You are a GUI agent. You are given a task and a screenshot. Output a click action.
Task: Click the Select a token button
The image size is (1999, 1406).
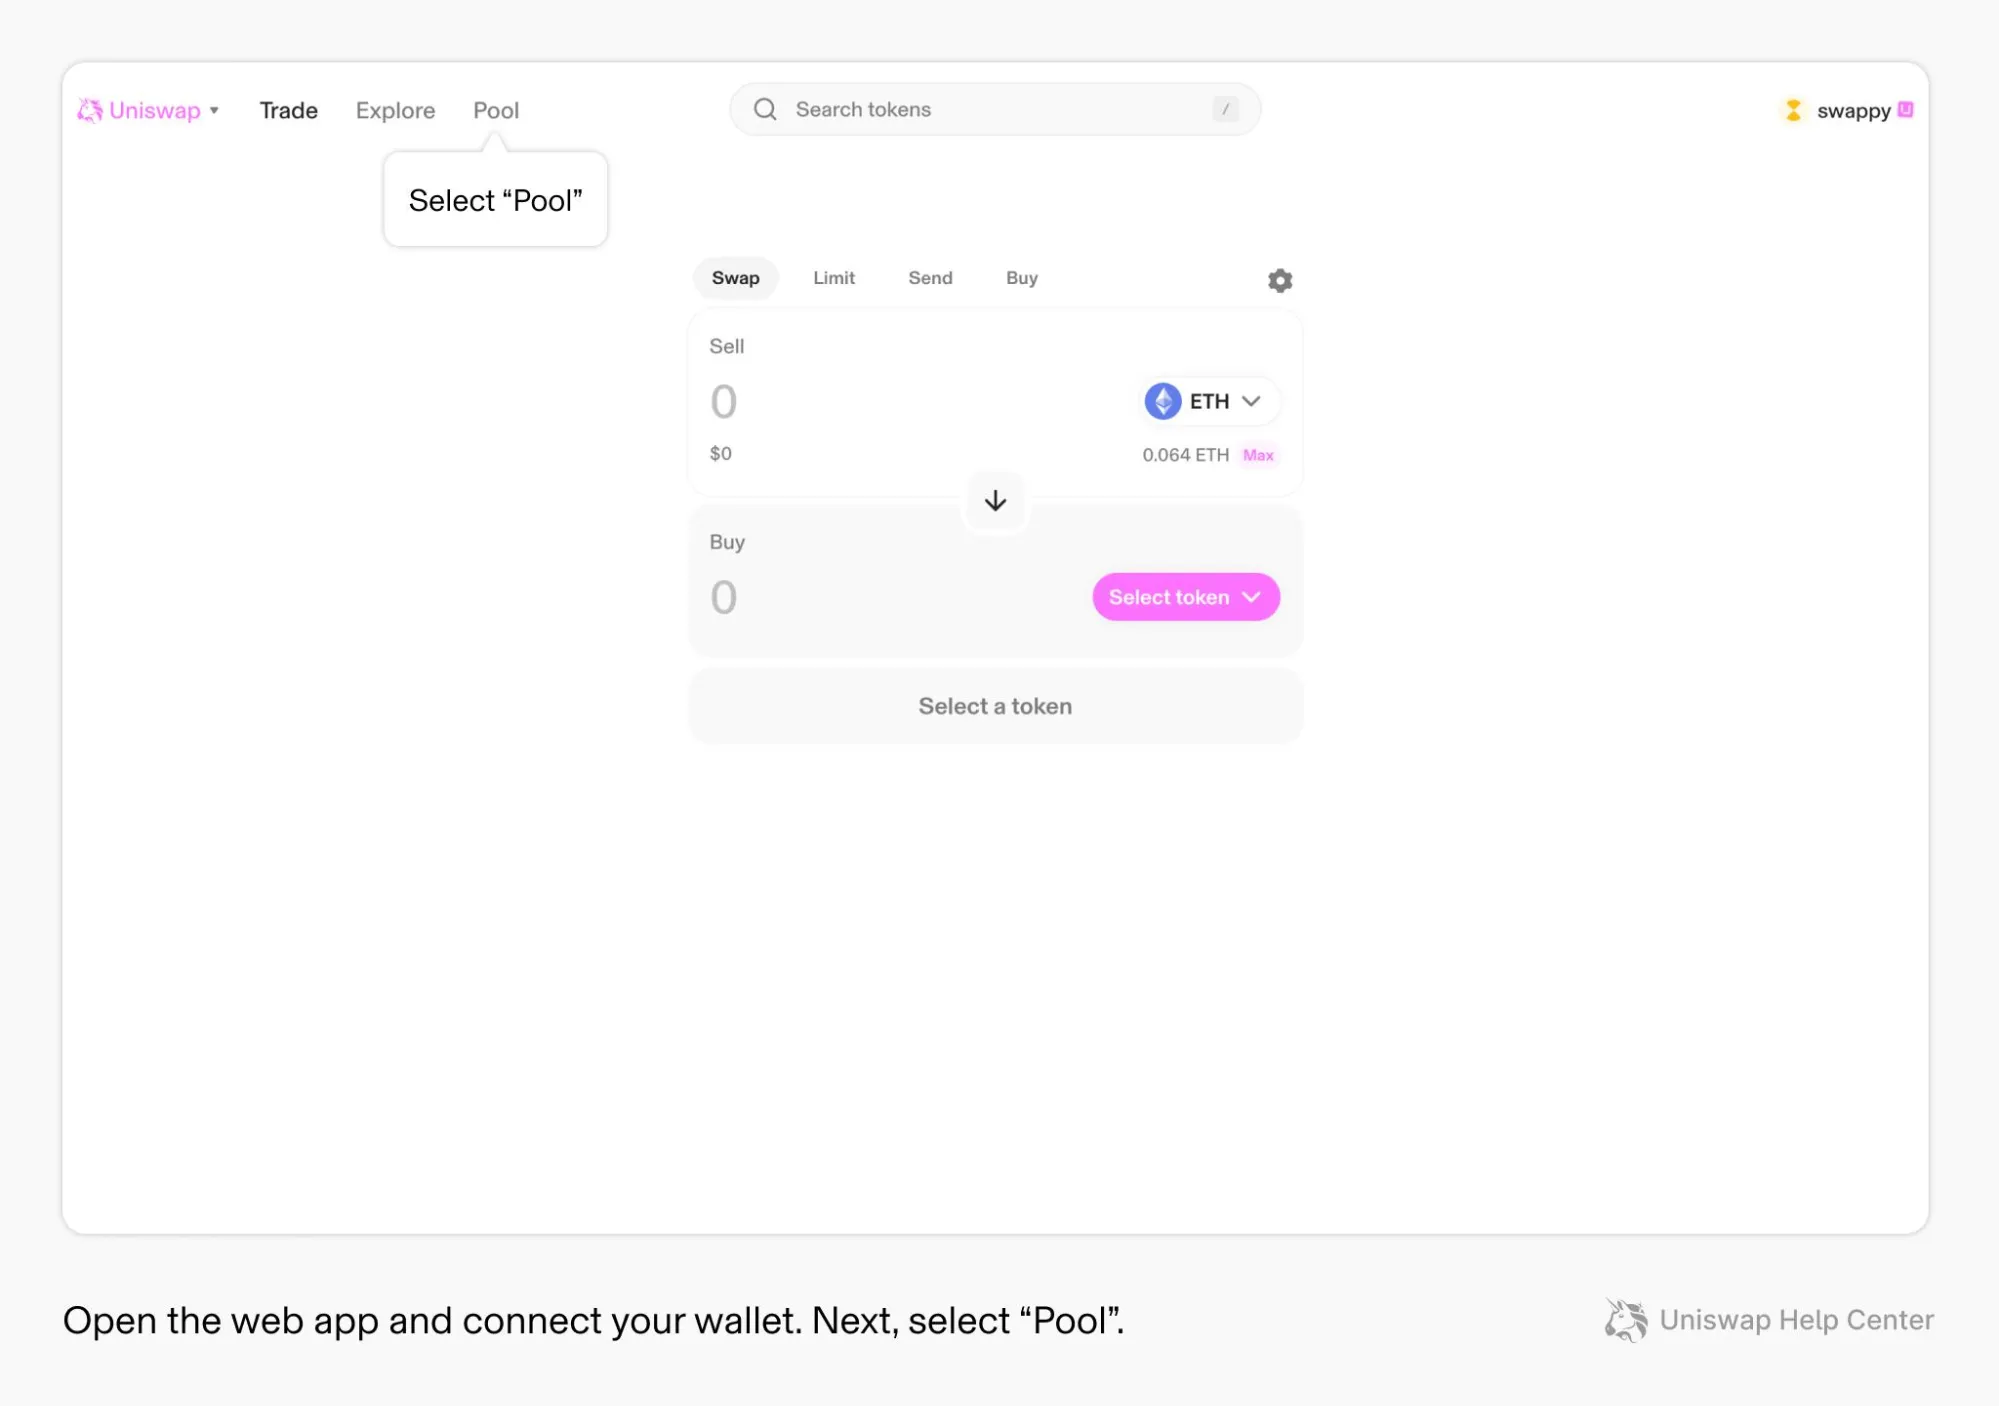point(995,706)
